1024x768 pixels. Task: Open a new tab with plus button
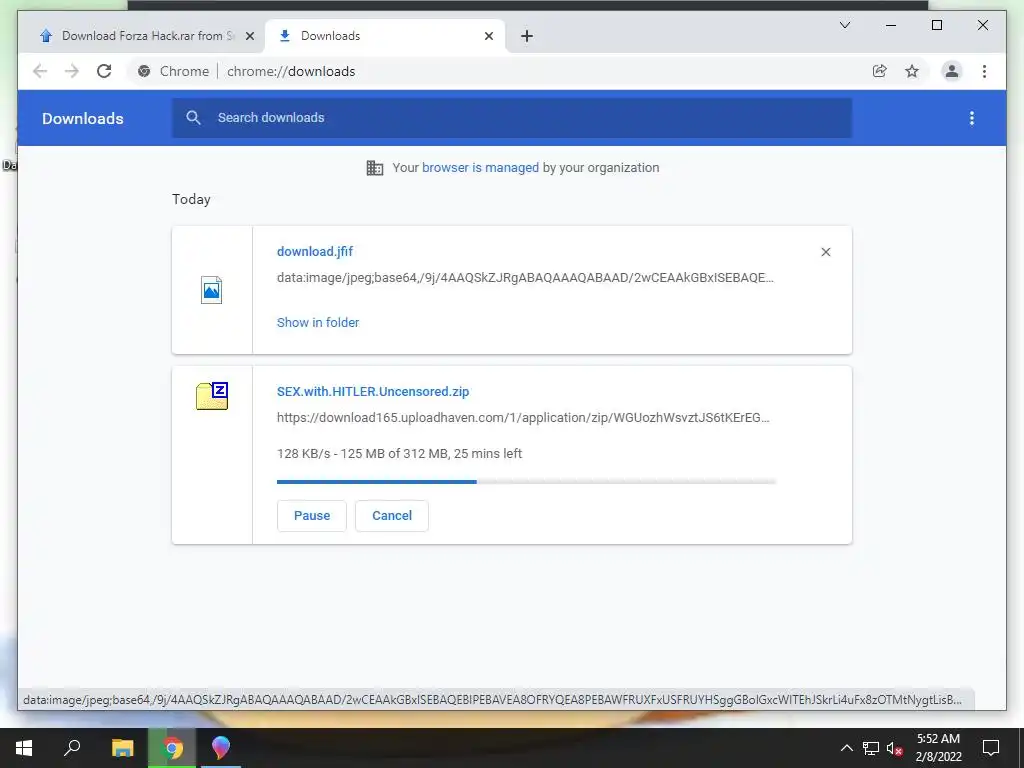pos(527,37)
